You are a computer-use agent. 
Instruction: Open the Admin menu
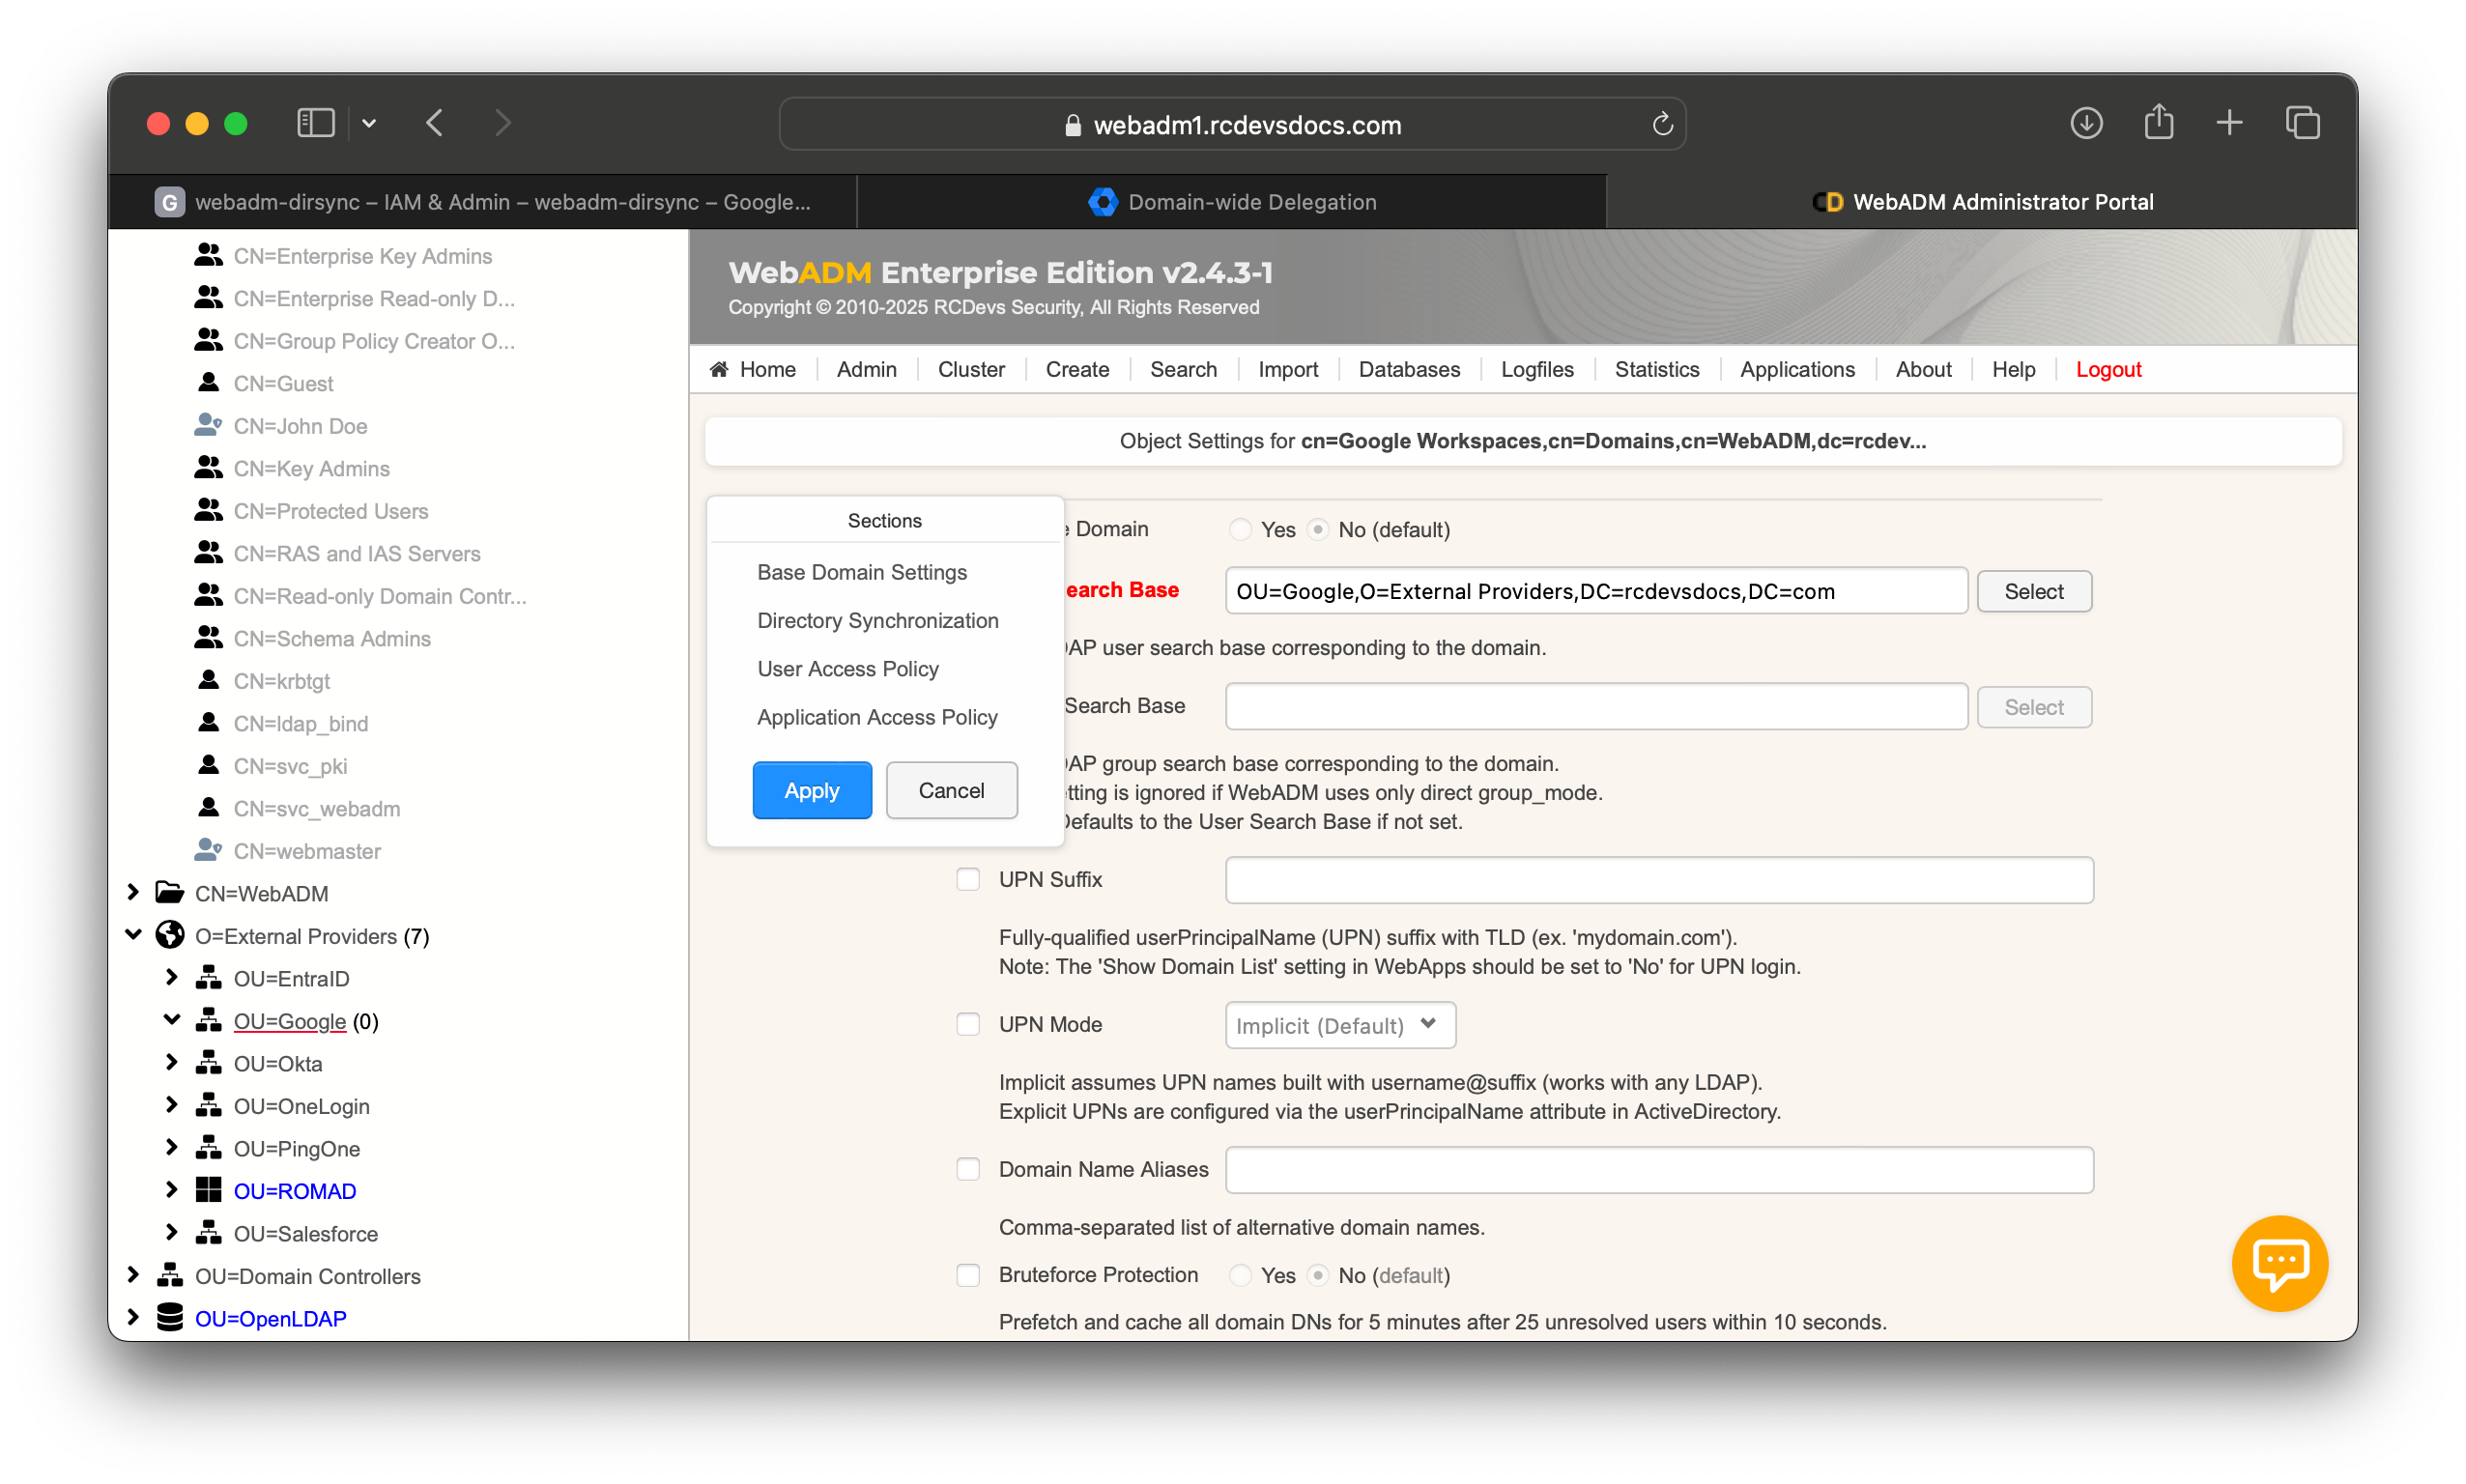pyautogui.click(x=866, y=369)
